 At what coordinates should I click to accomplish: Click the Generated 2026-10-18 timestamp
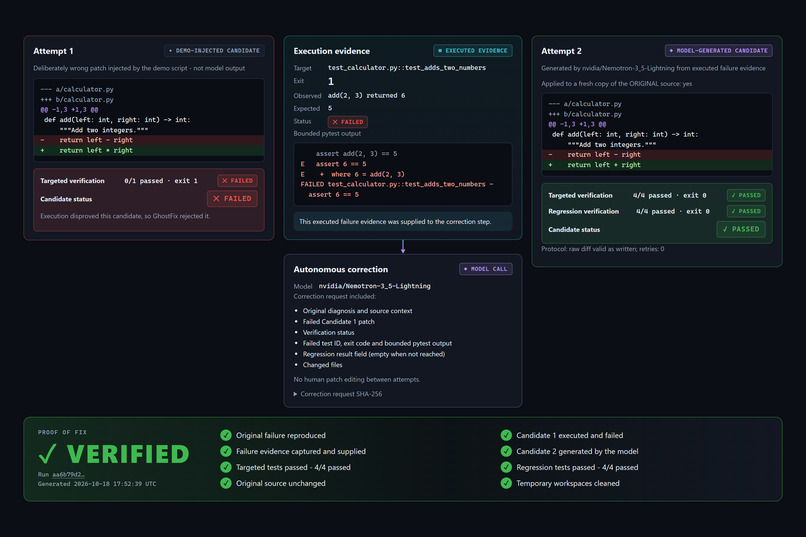[x=97, y=484]
